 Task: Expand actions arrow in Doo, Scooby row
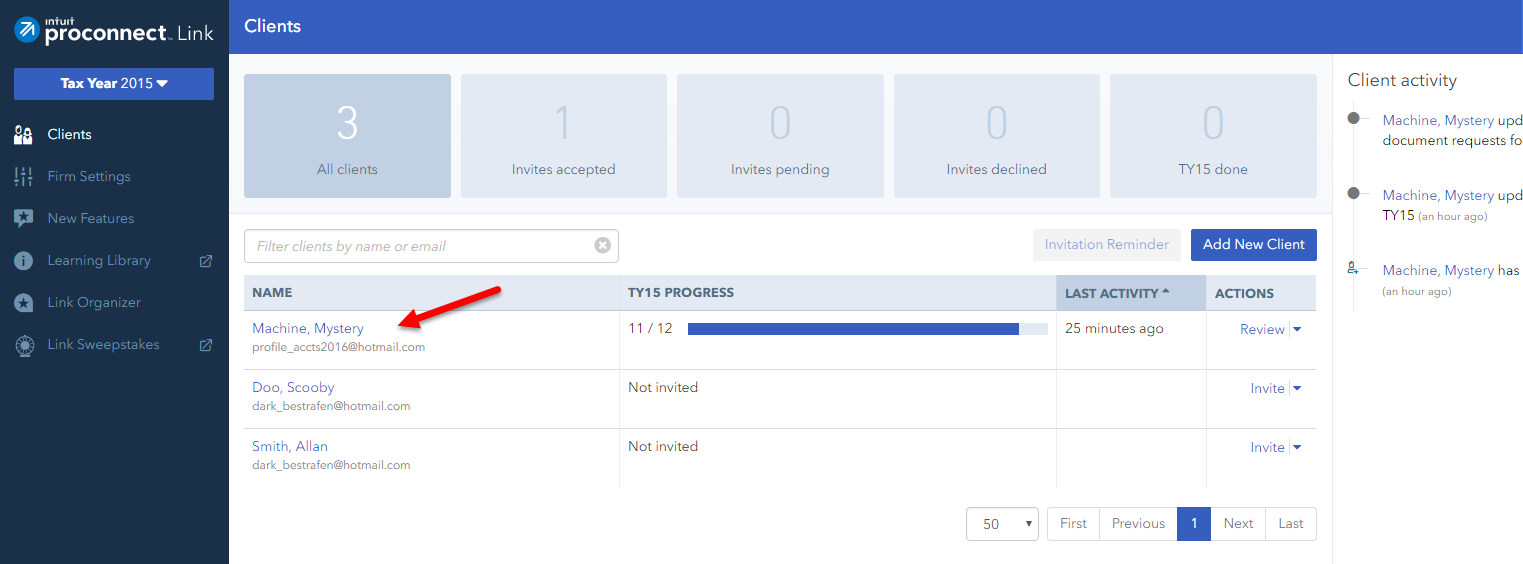pos(1297,388)
